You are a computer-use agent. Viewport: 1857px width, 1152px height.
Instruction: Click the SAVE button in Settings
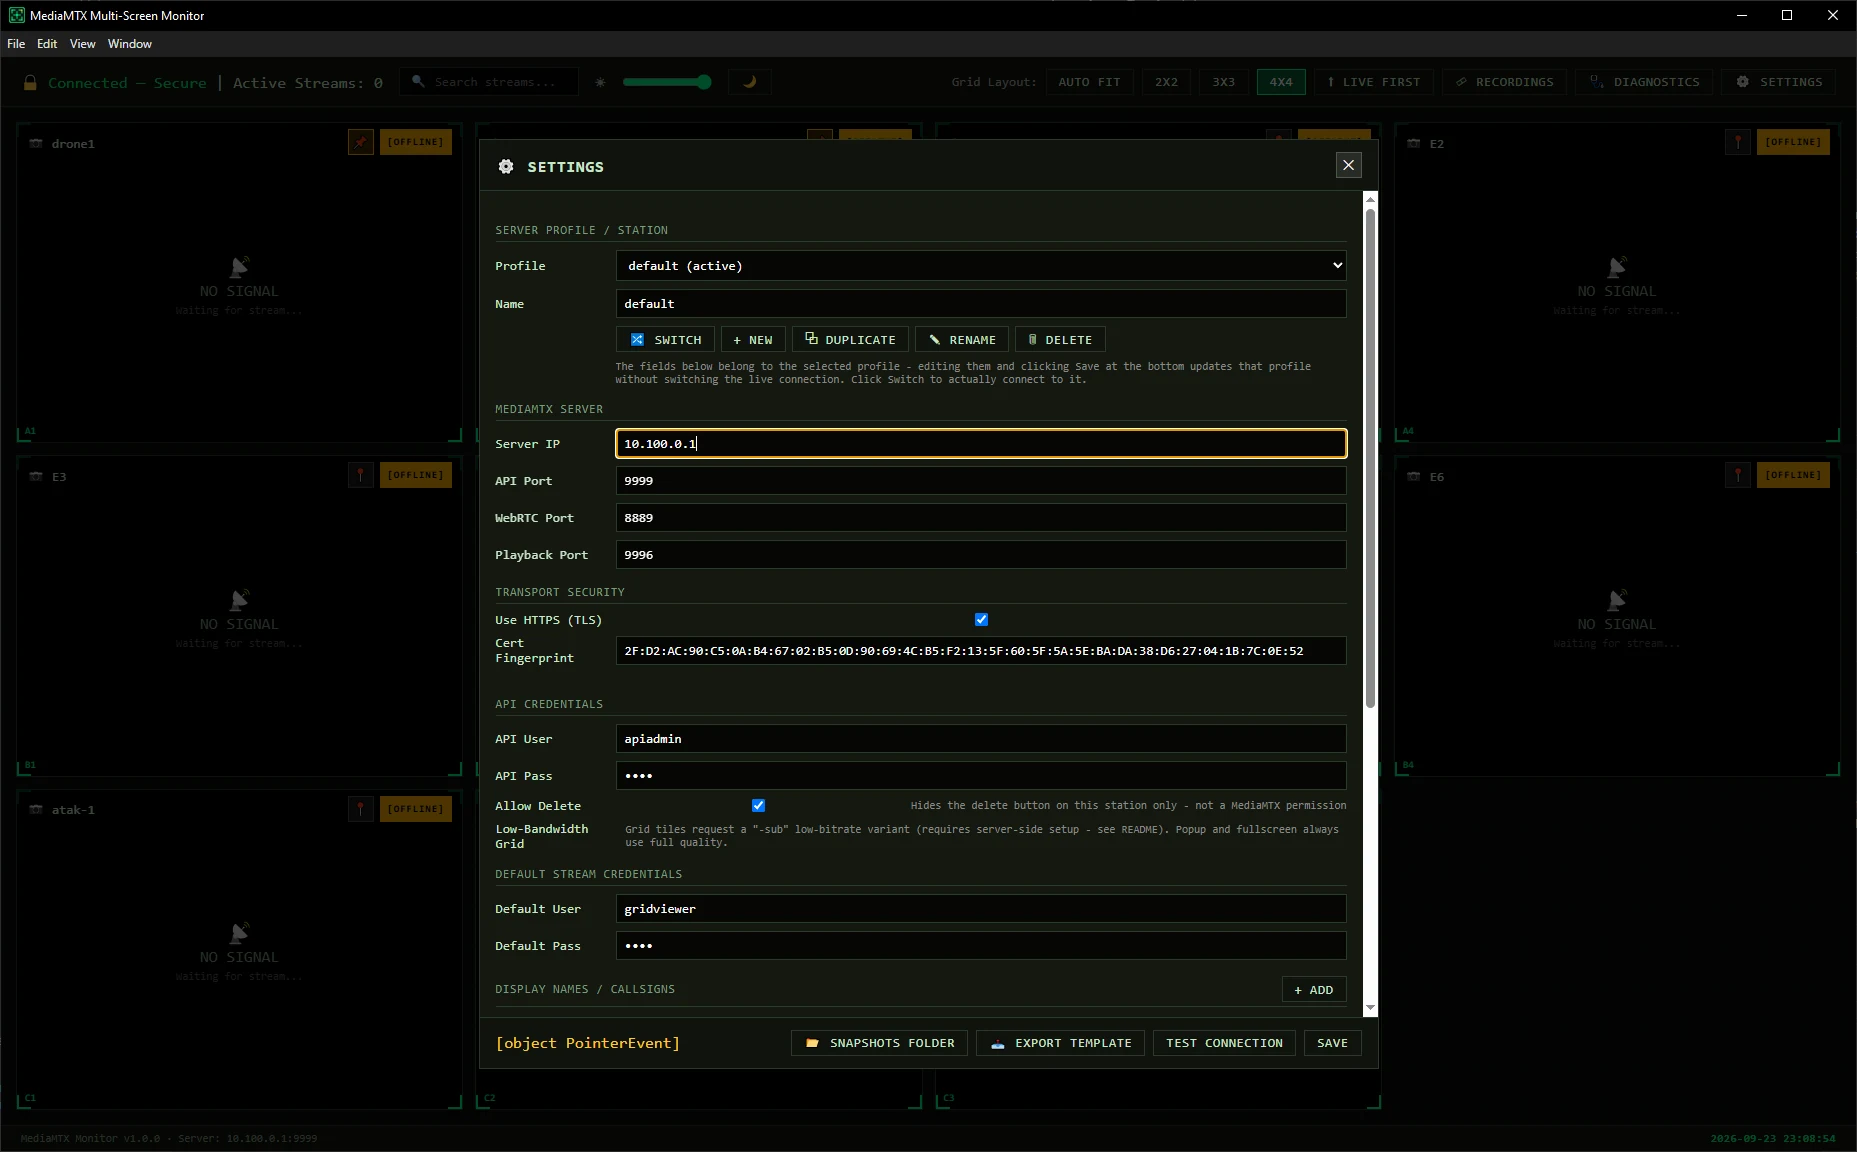1333,1043
